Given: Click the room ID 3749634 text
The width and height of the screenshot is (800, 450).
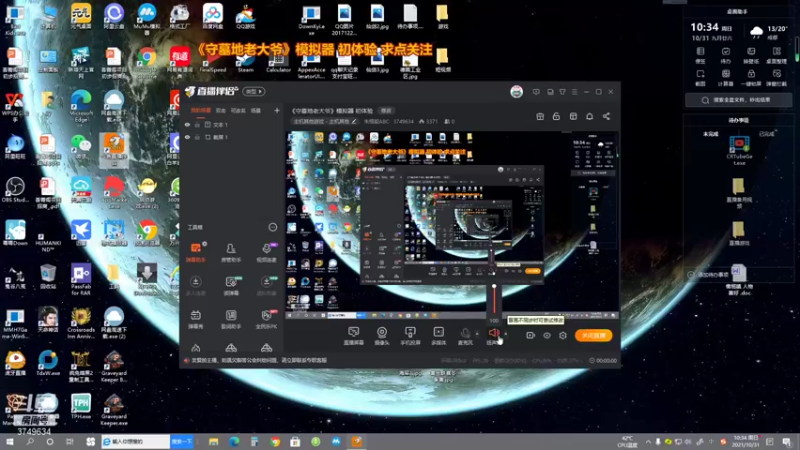Looking at the screenshot, I should (403, 121).
